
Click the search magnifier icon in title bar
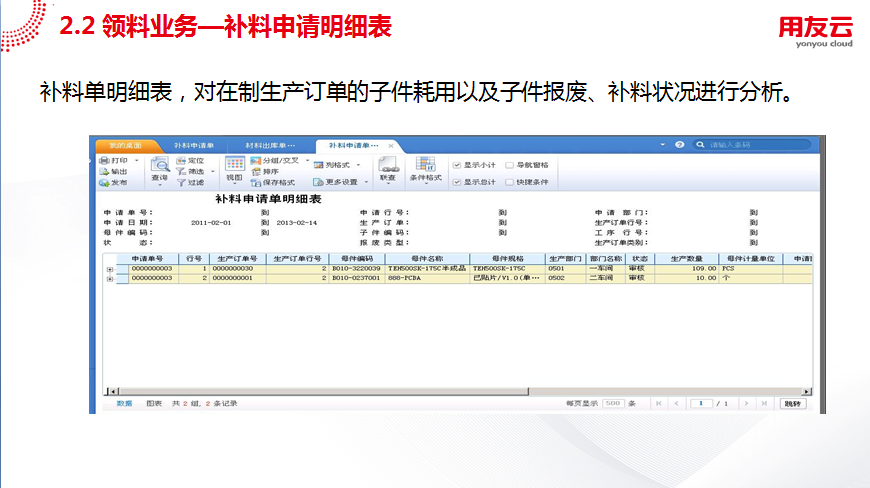[701, 145]
